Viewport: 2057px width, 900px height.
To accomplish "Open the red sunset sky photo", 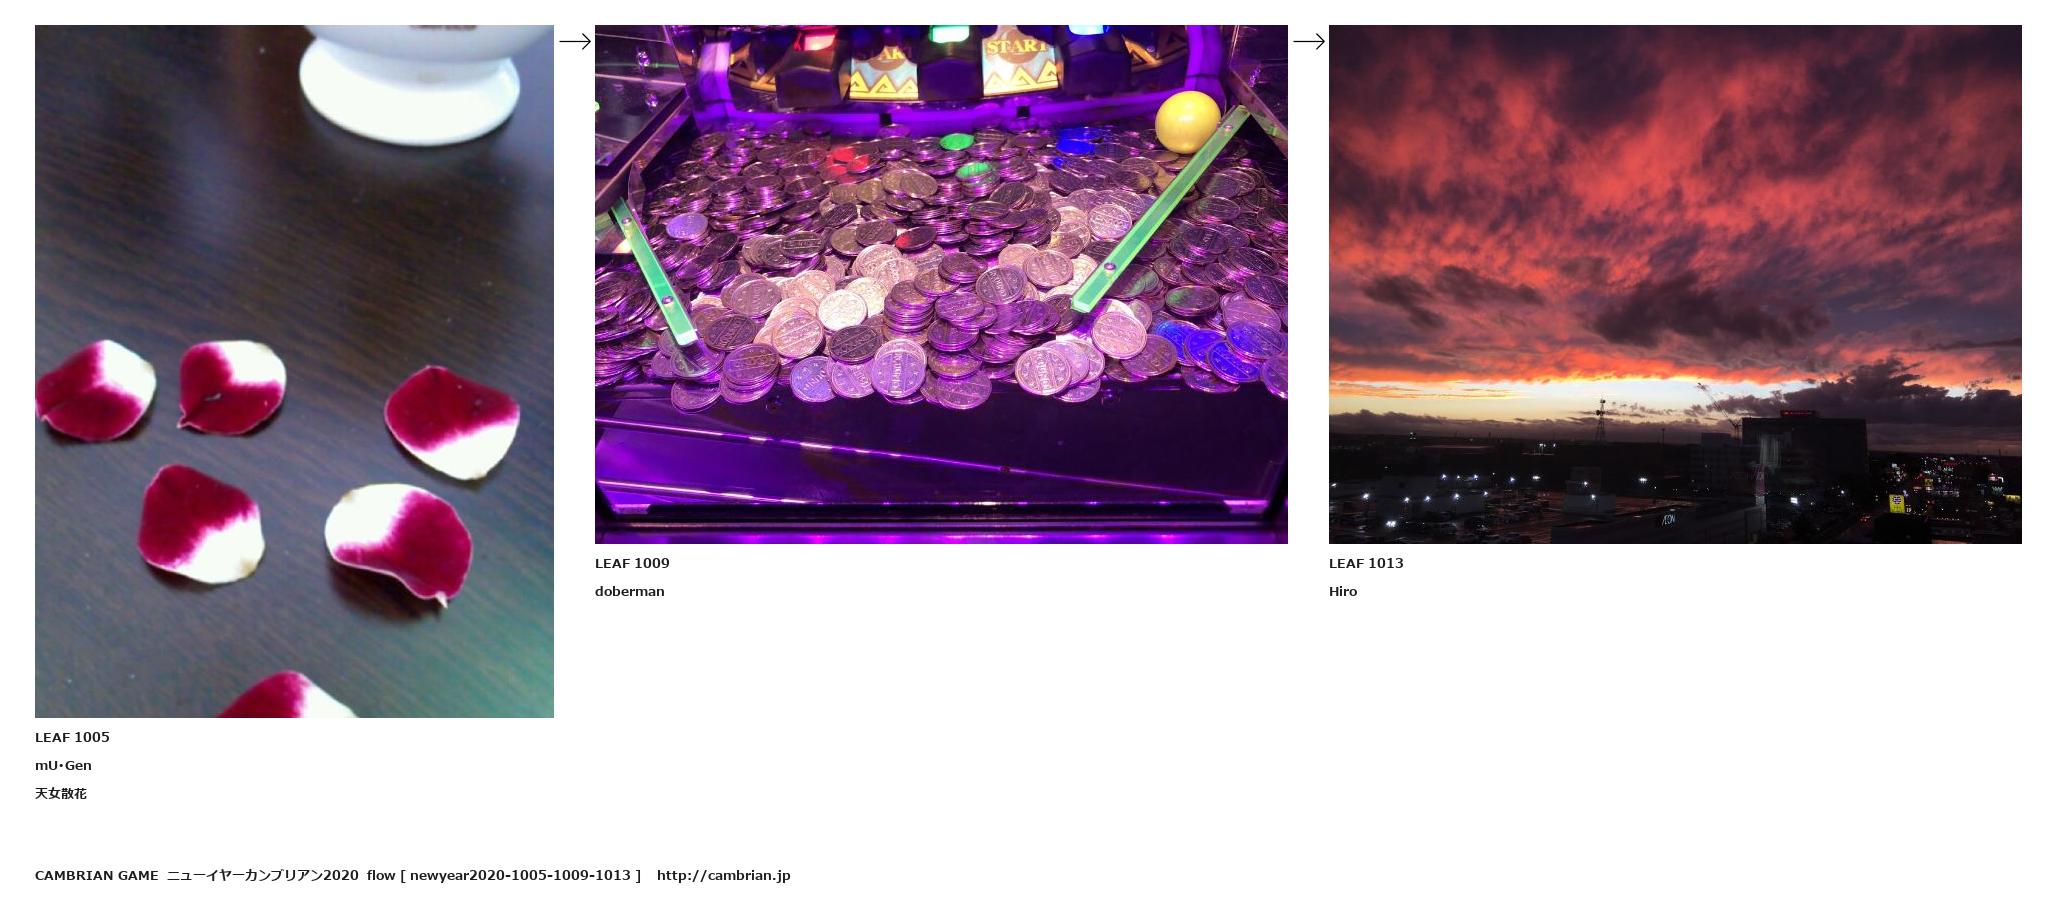I will [1675, 284].
